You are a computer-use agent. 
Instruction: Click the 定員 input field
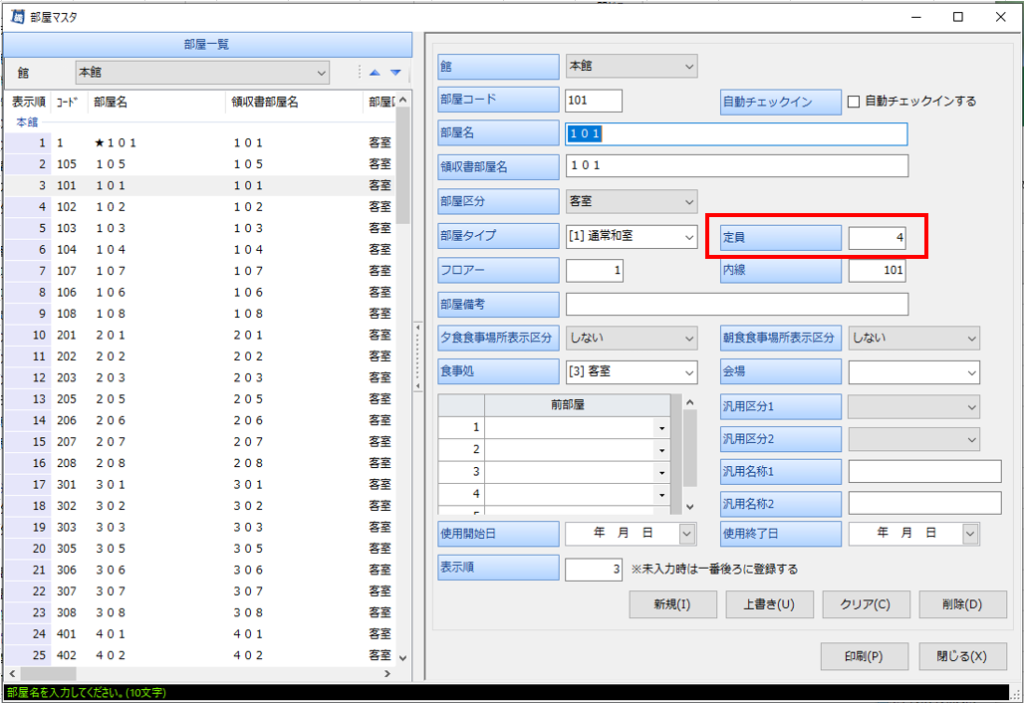877,238
